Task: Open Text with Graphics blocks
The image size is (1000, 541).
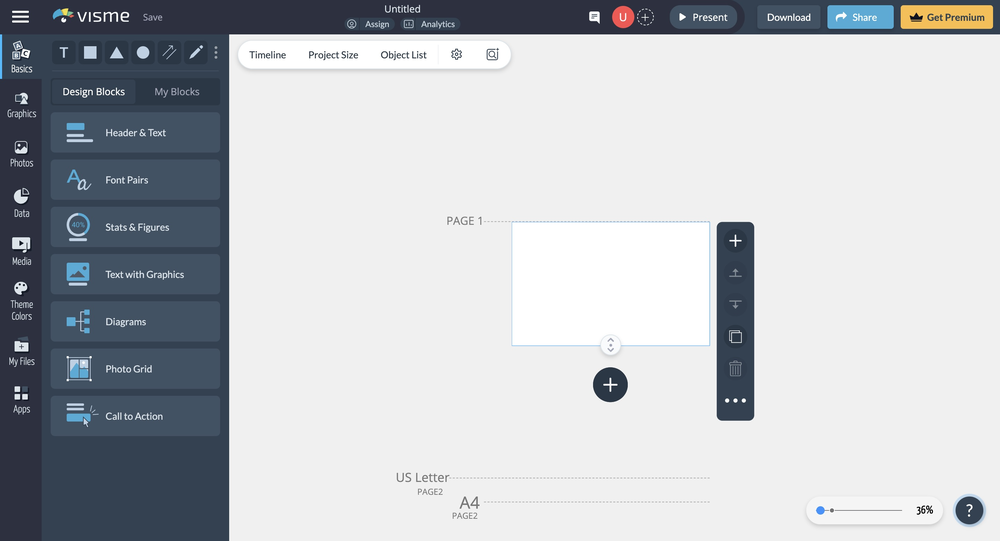Action: [x=135, y=274]
